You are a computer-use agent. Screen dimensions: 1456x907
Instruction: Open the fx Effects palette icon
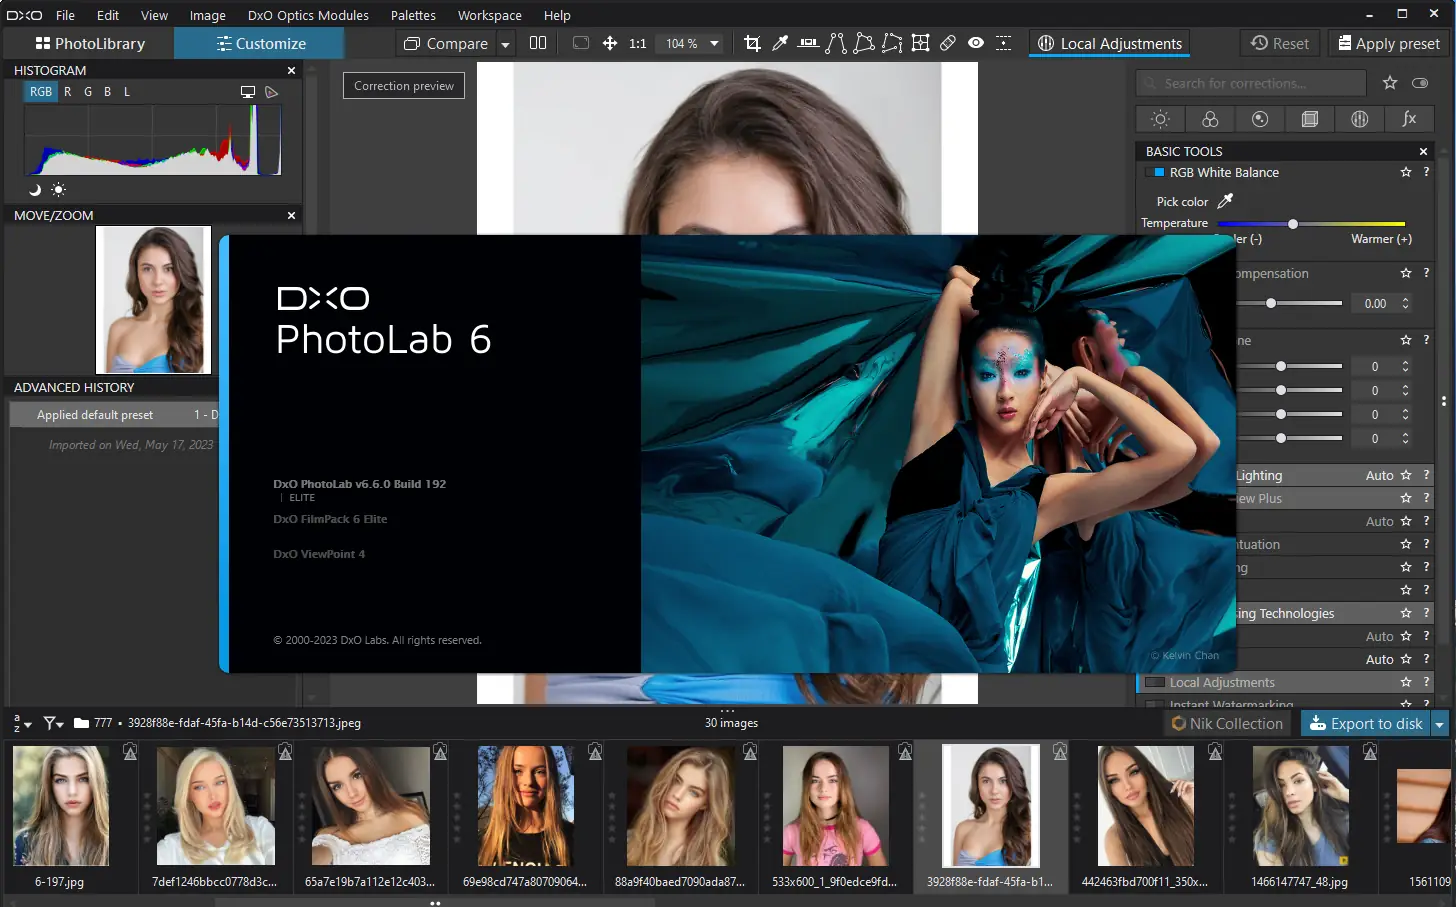(1409, 119)
